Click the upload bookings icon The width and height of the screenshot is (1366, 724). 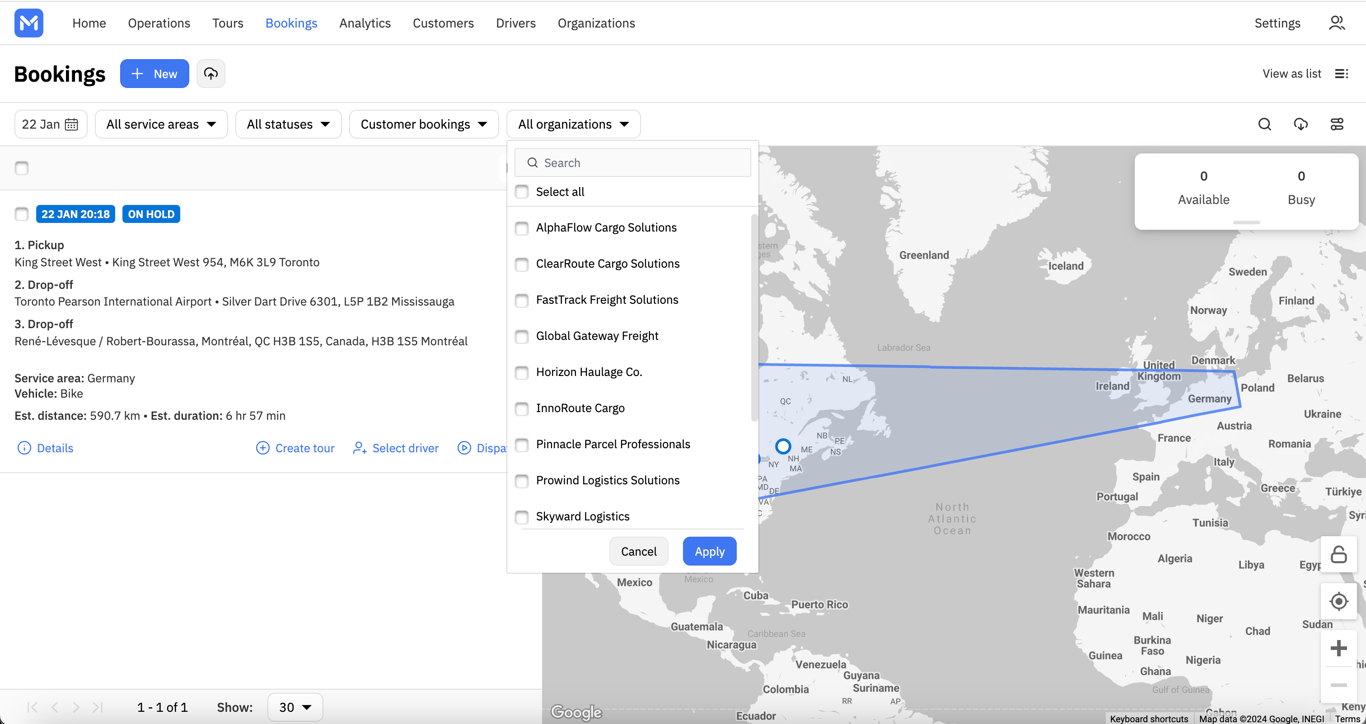(210, 74)
